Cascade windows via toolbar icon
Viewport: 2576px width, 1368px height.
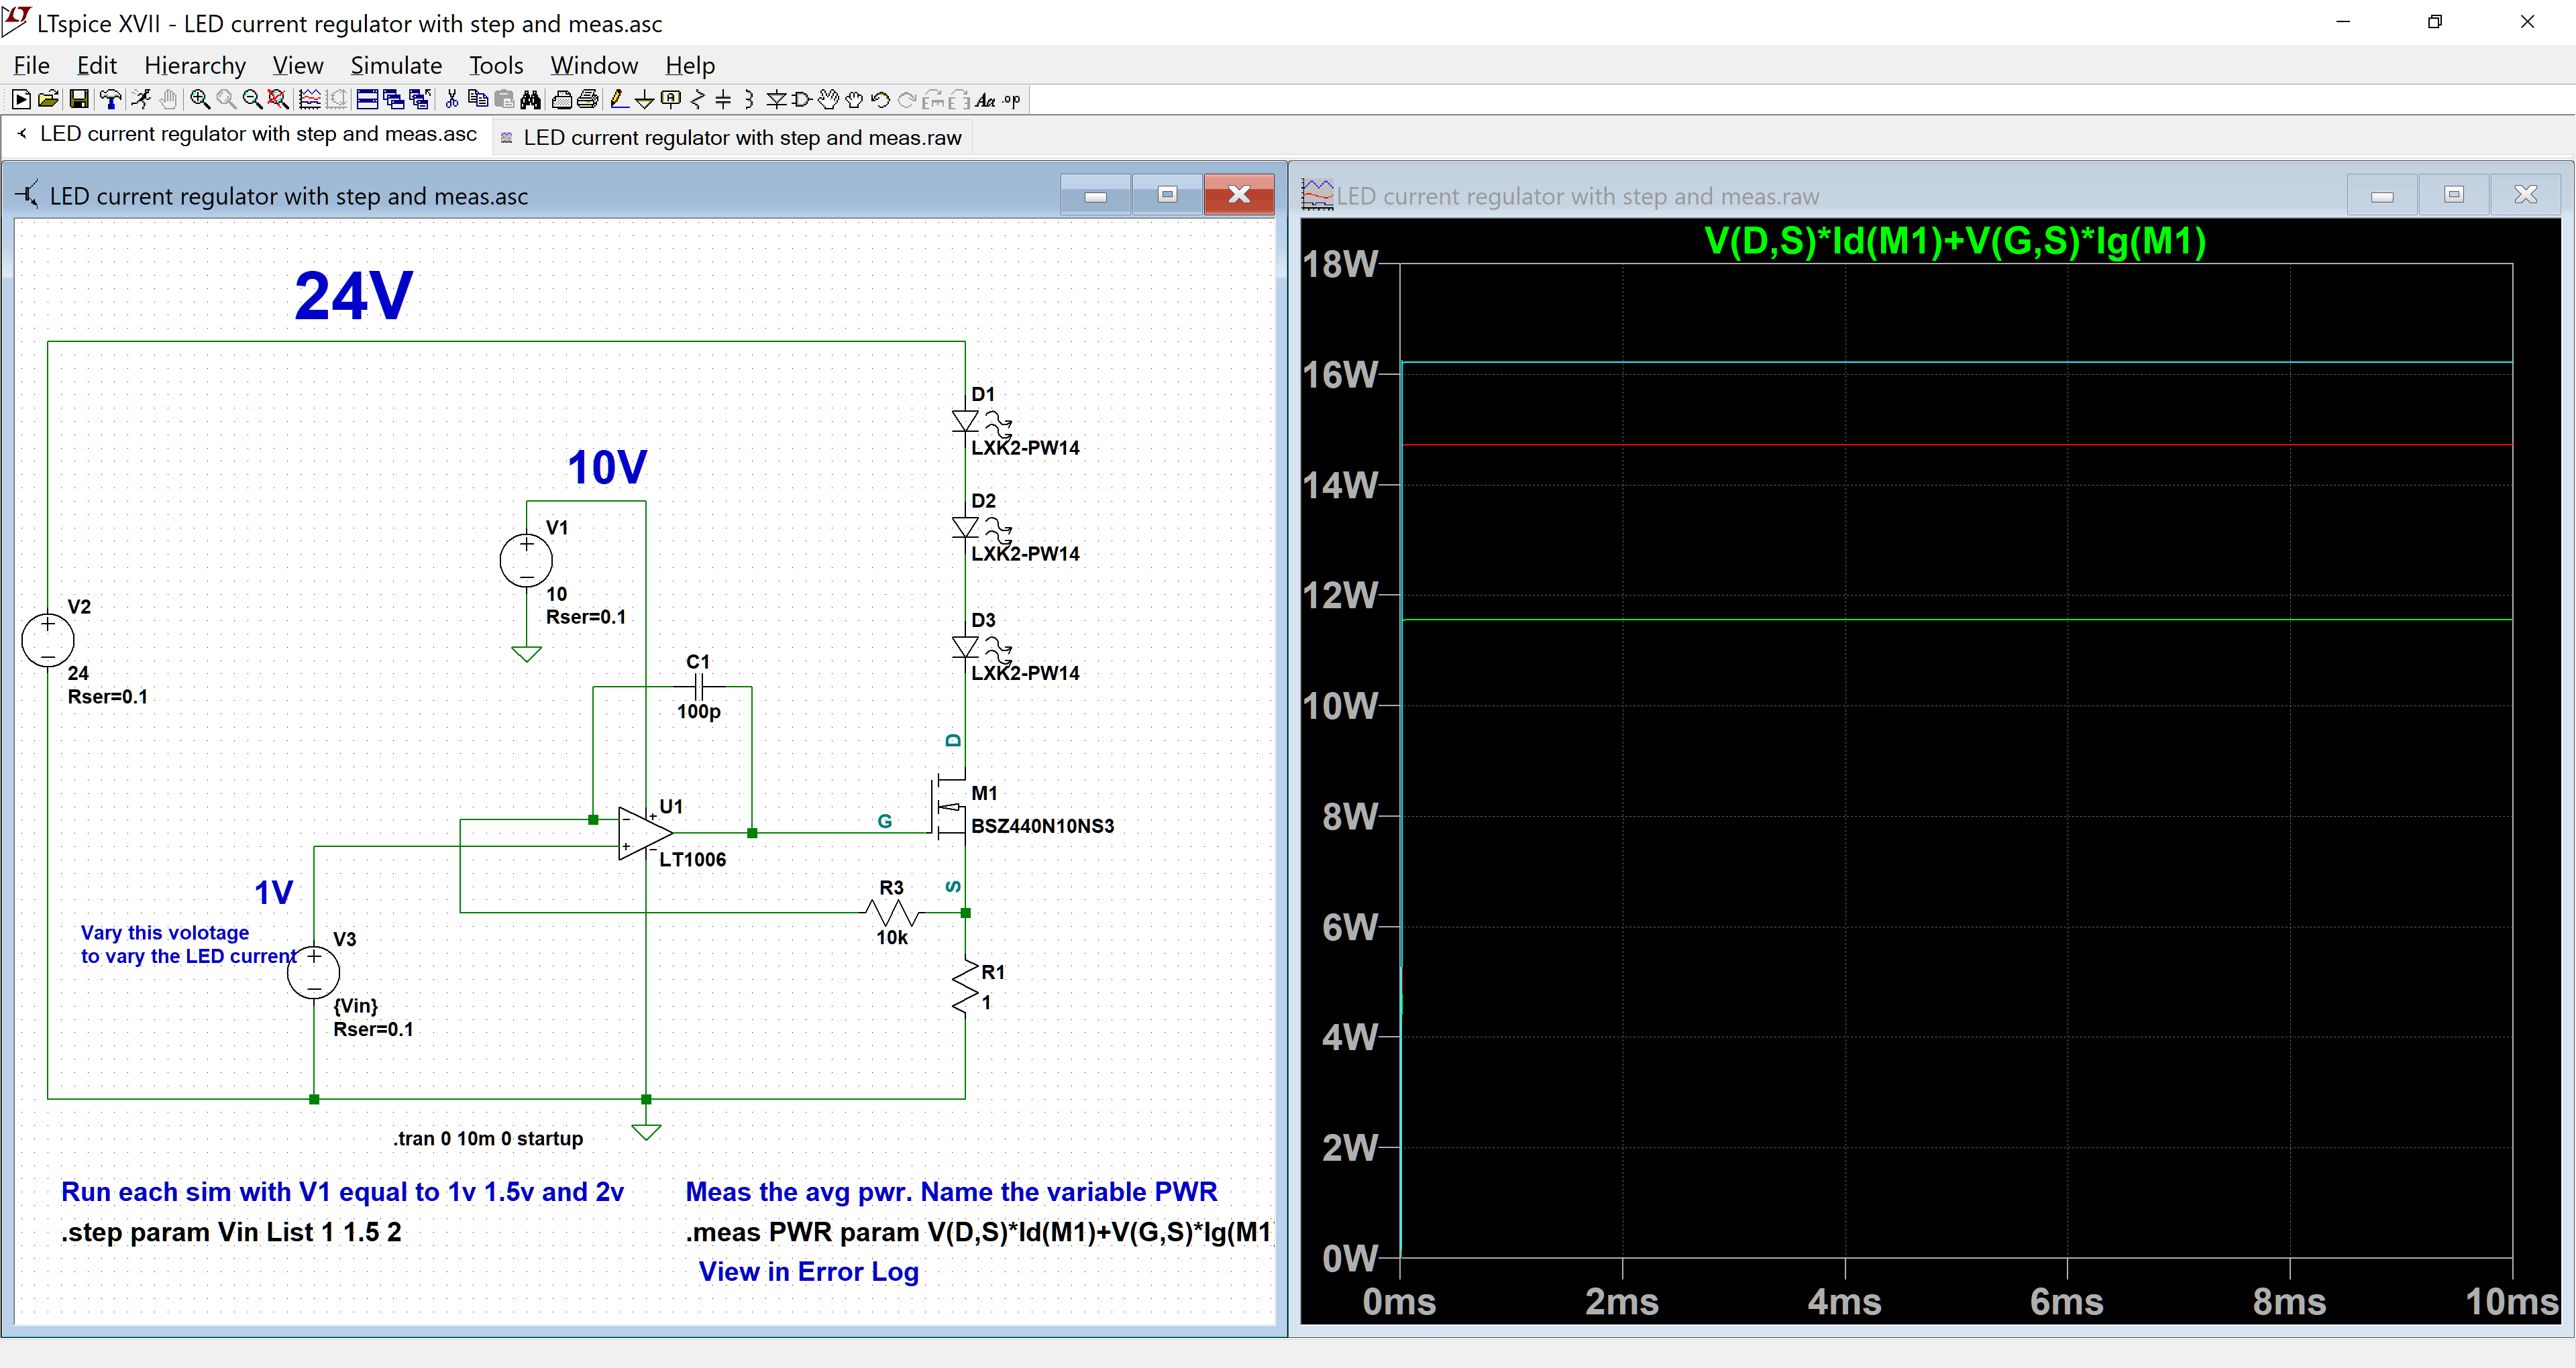point(394,100)
